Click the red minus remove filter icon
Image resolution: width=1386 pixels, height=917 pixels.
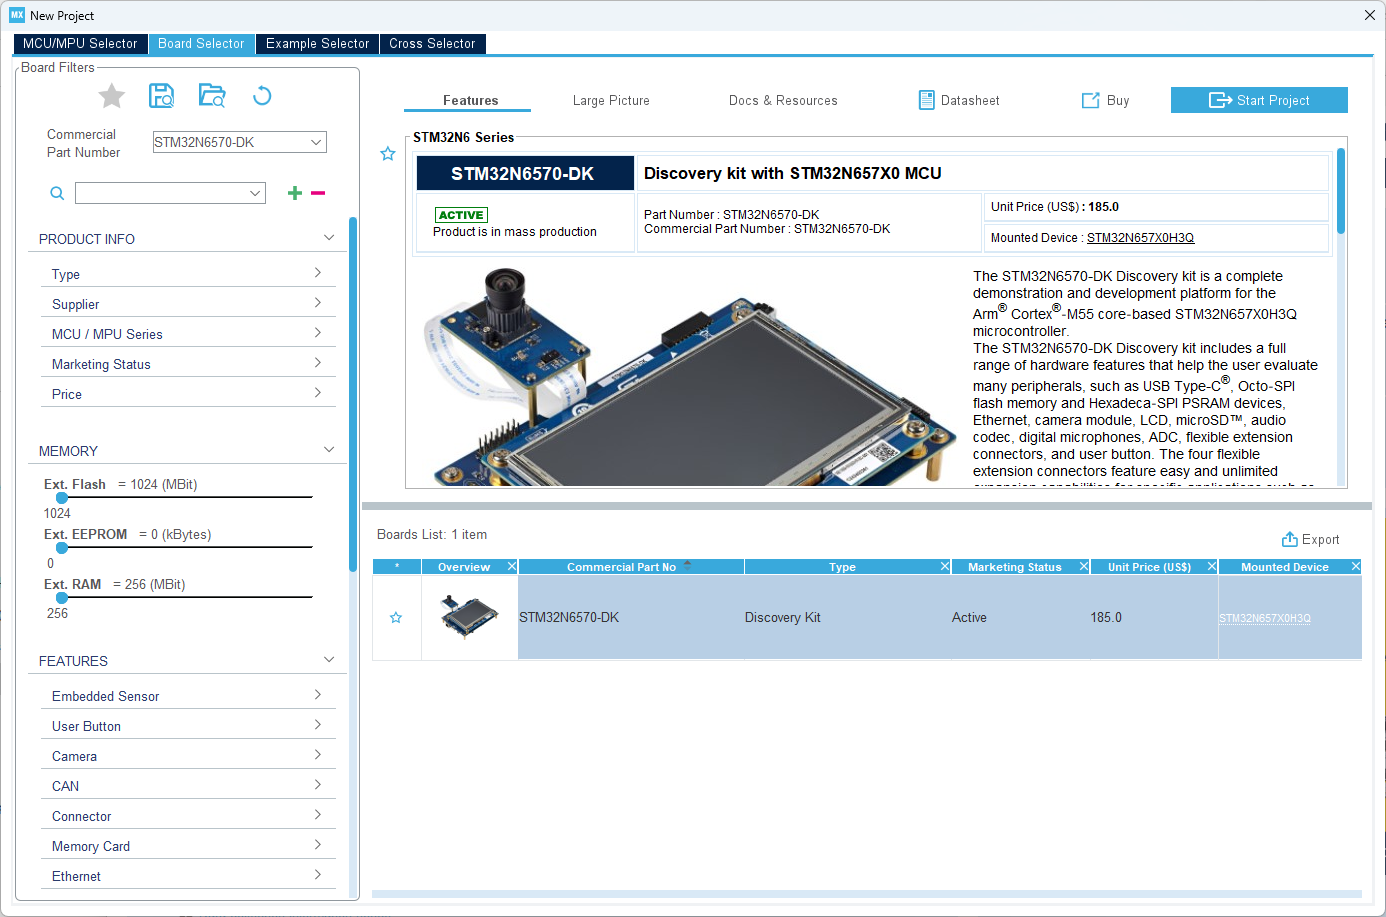tap(318, 193)
